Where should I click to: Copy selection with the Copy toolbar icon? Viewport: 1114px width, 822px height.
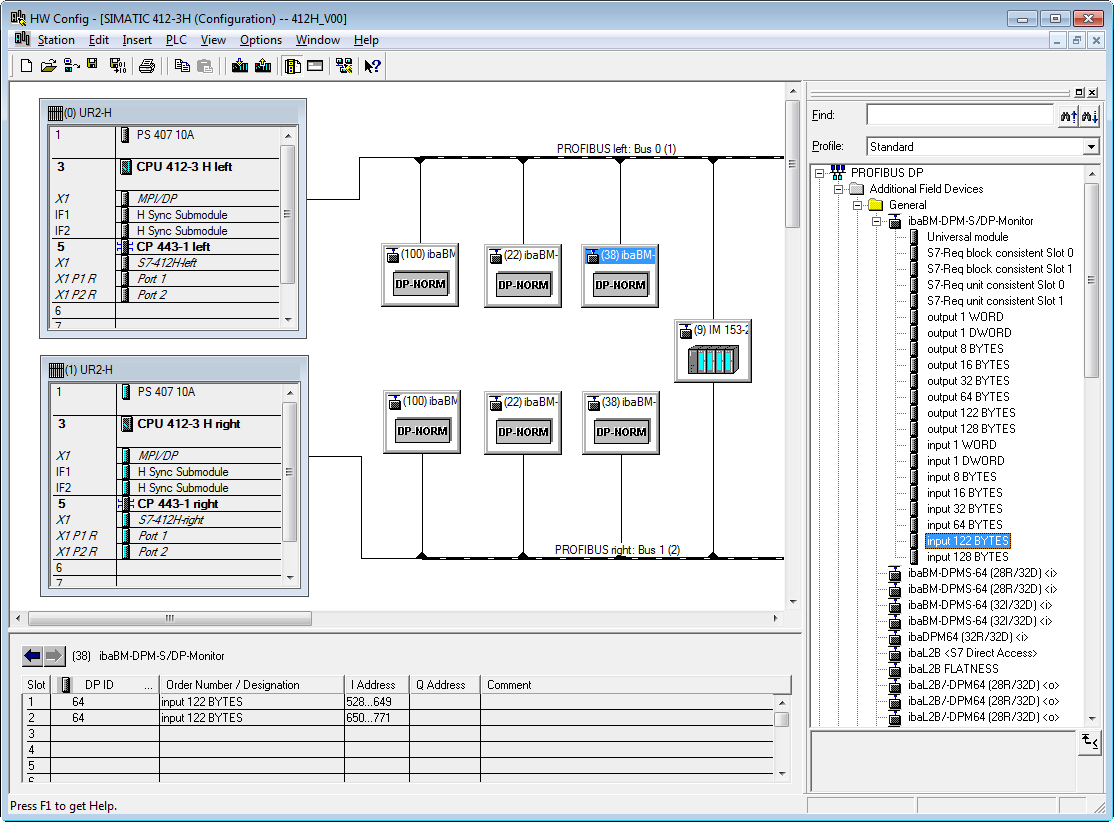[183, 66]
